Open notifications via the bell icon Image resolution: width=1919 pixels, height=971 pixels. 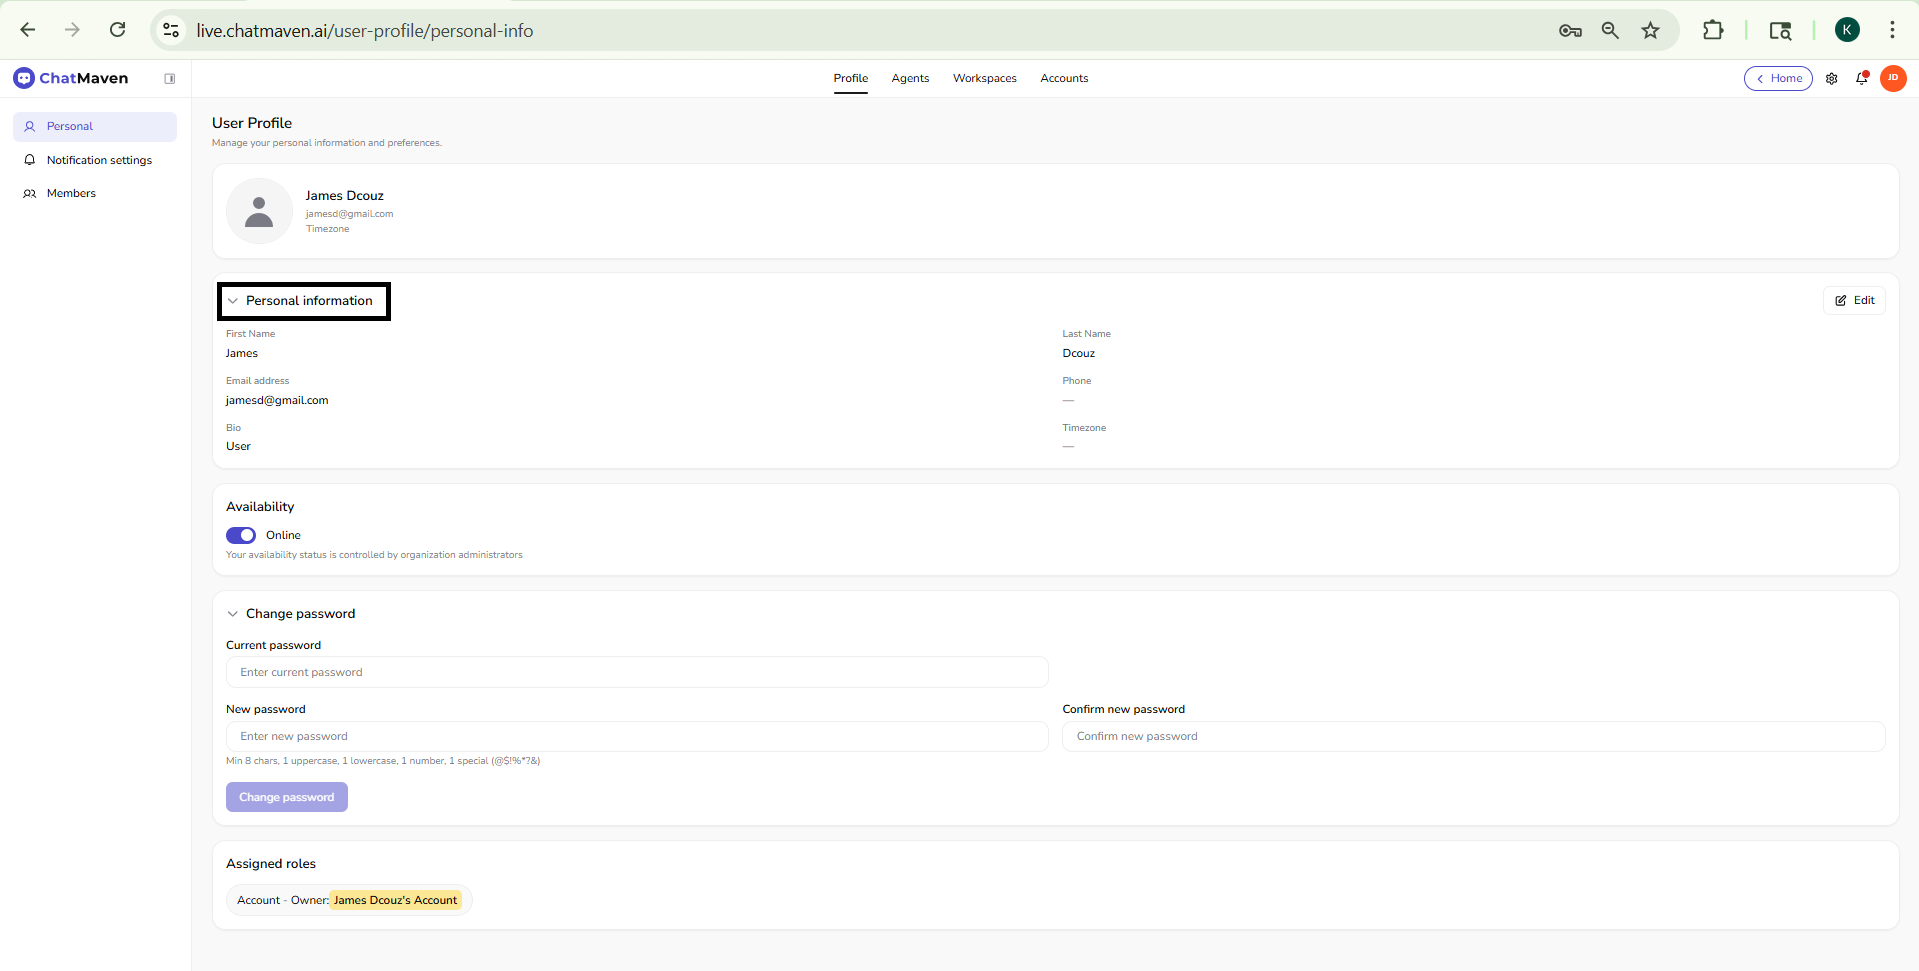coord(1862,78)
